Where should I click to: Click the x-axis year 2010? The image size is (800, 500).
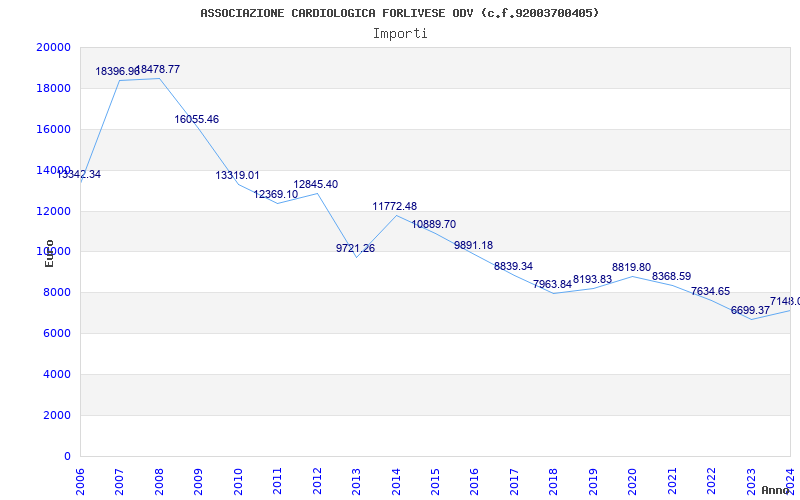[238, 481]
